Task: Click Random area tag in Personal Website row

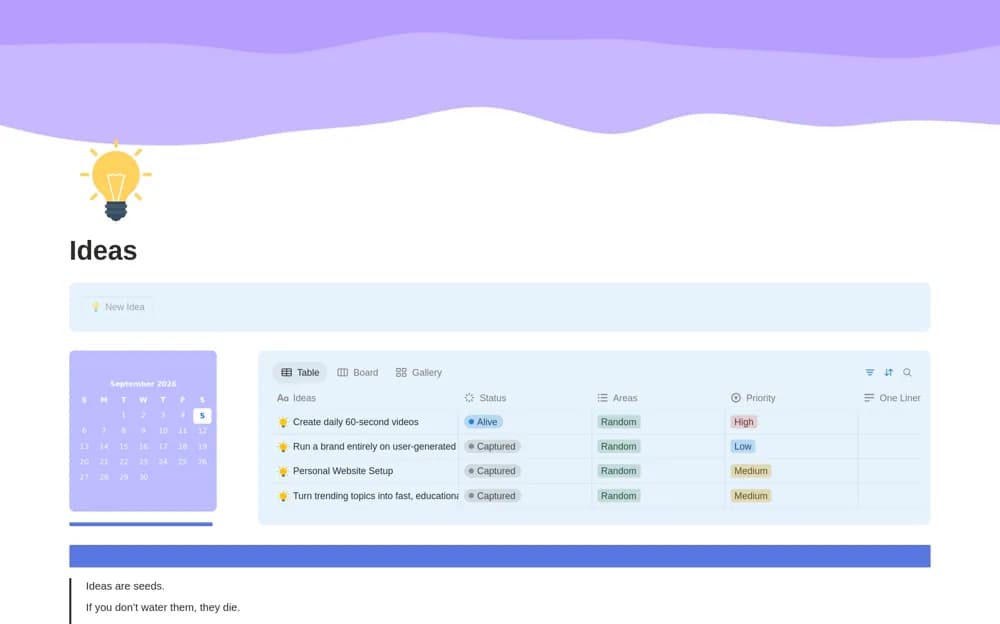Action: pos(619,471)
